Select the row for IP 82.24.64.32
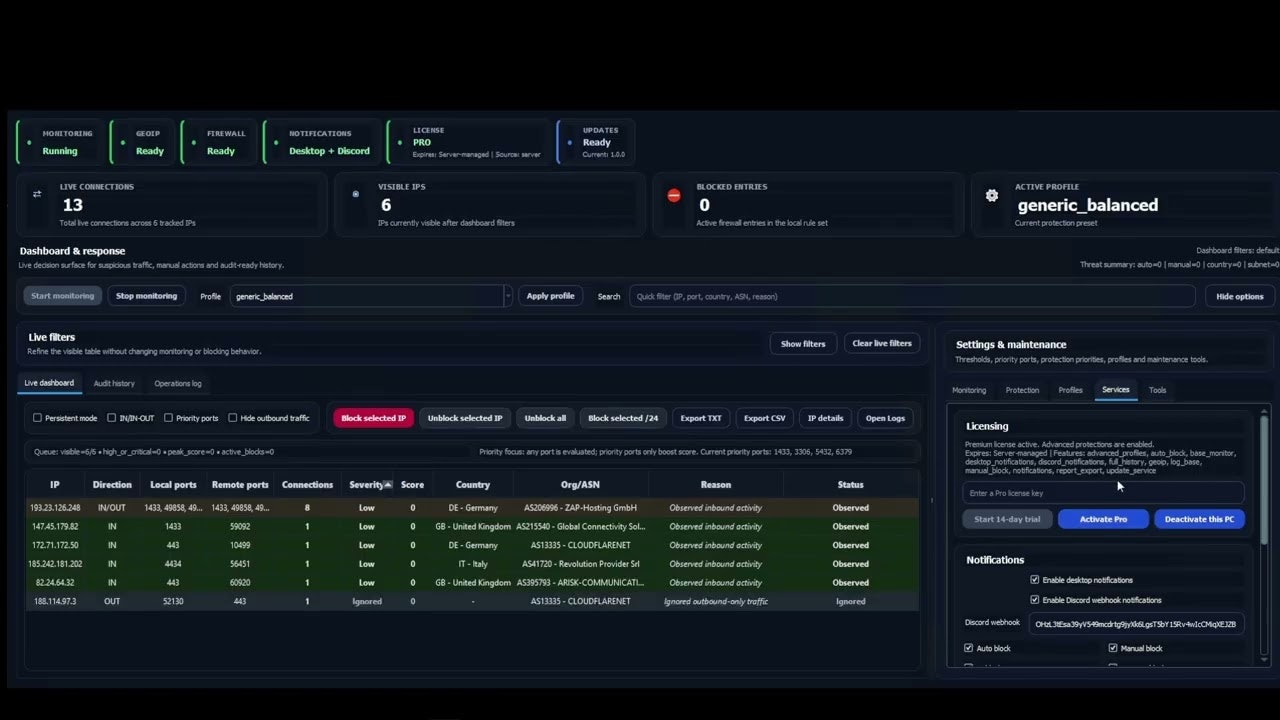This screenshot has width=1280, height=720. 472,582
